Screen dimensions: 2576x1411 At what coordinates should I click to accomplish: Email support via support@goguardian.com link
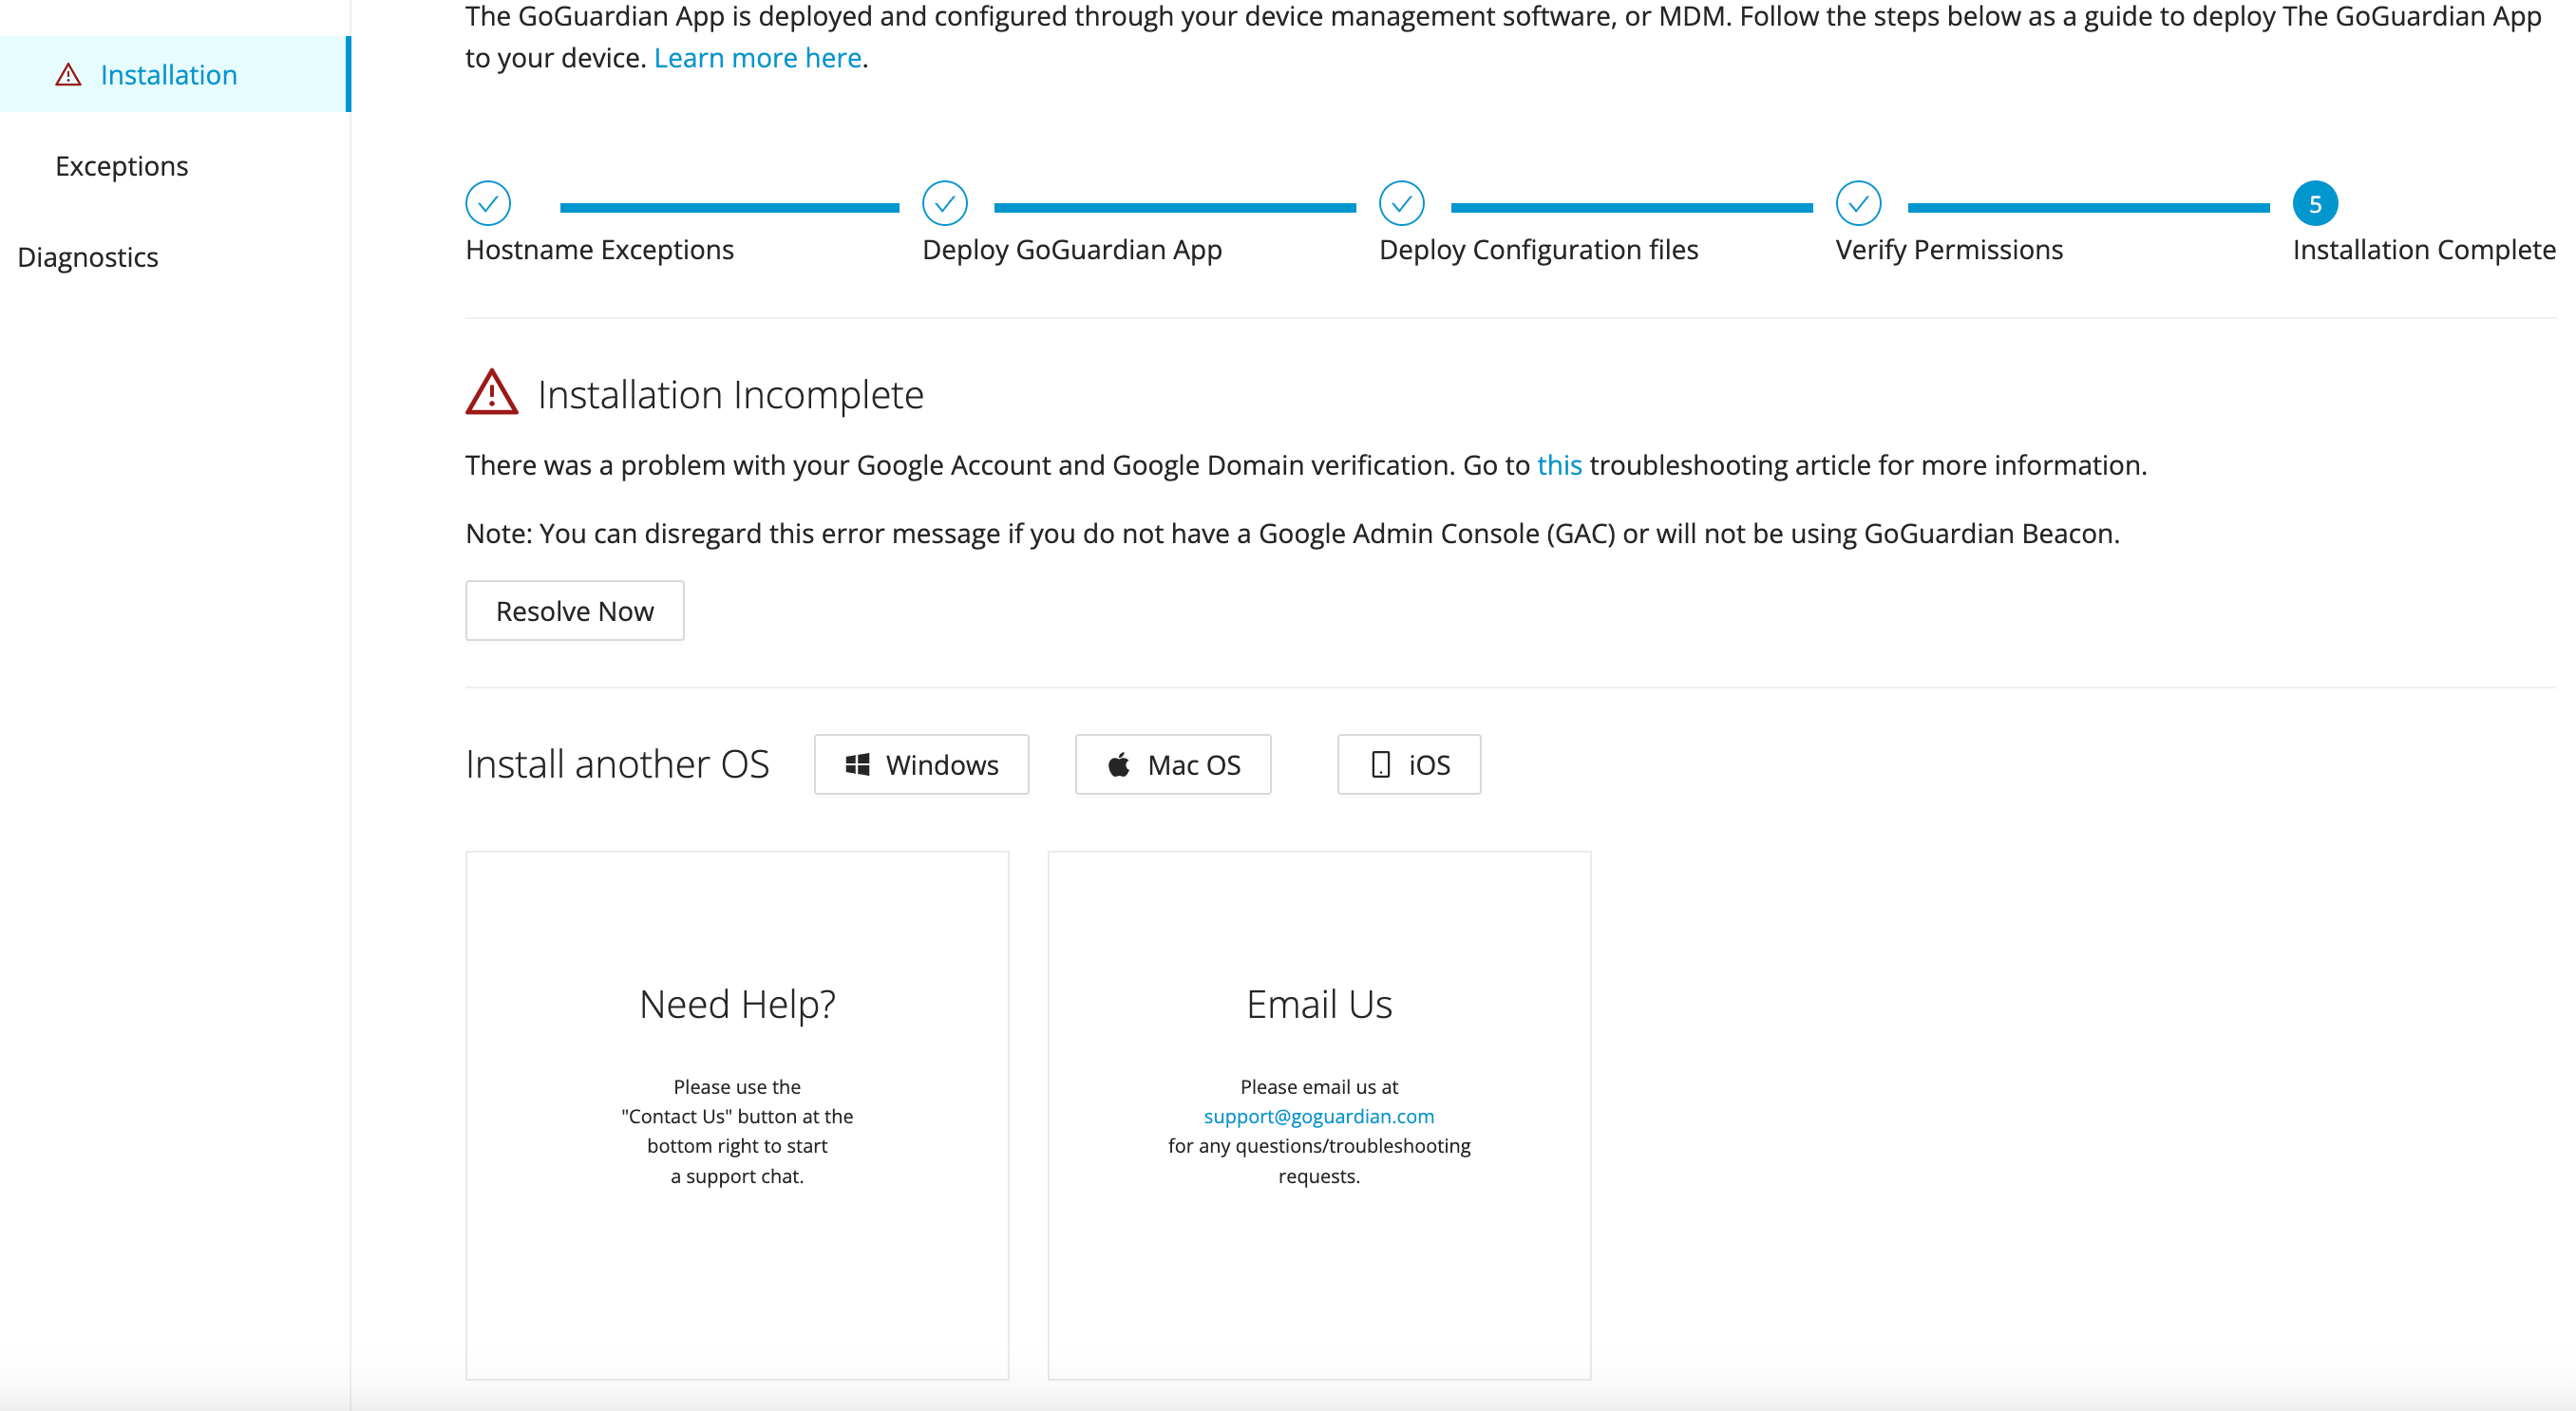point(1319,1116)
